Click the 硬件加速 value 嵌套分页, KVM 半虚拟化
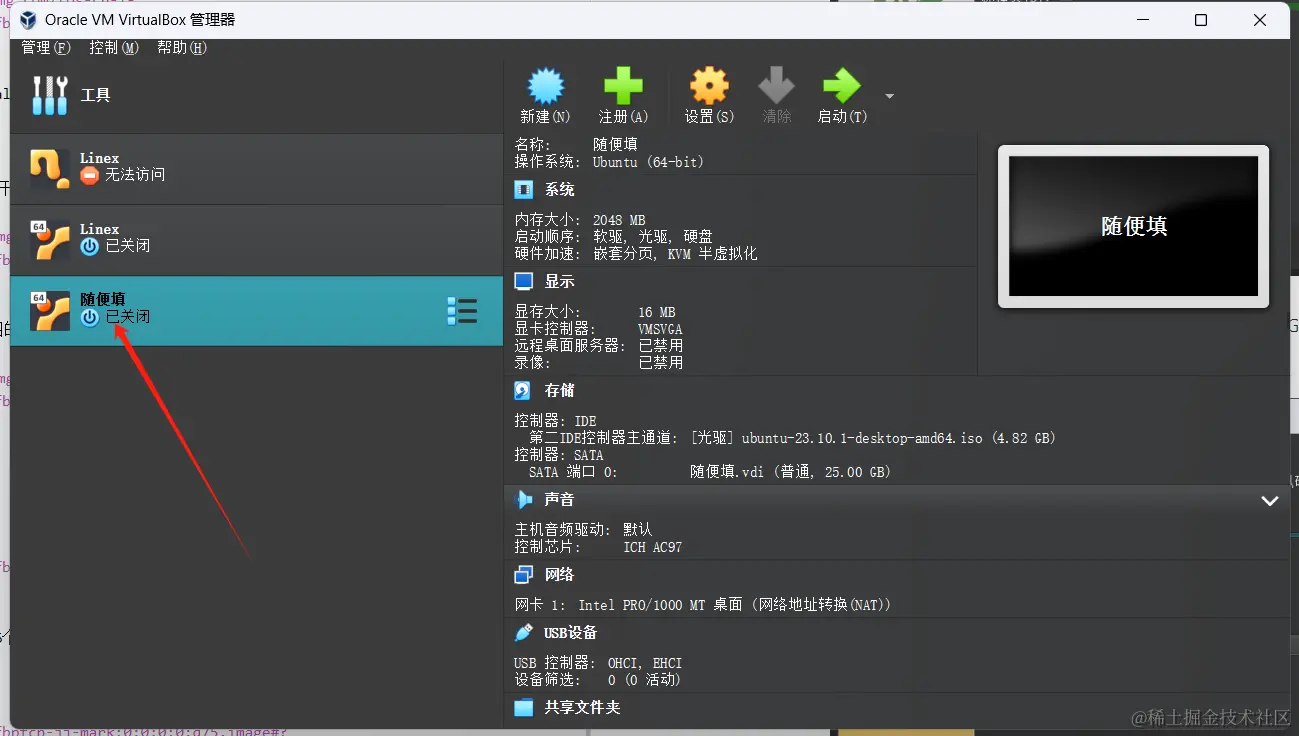The image size is (1299, 736). click(675, 254)
